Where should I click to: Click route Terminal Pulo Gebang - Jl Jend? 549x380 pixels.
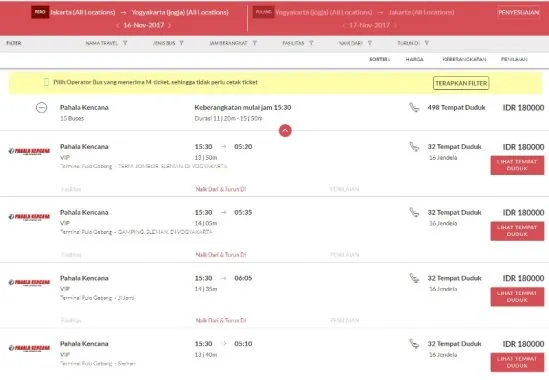tap(97, 298)
